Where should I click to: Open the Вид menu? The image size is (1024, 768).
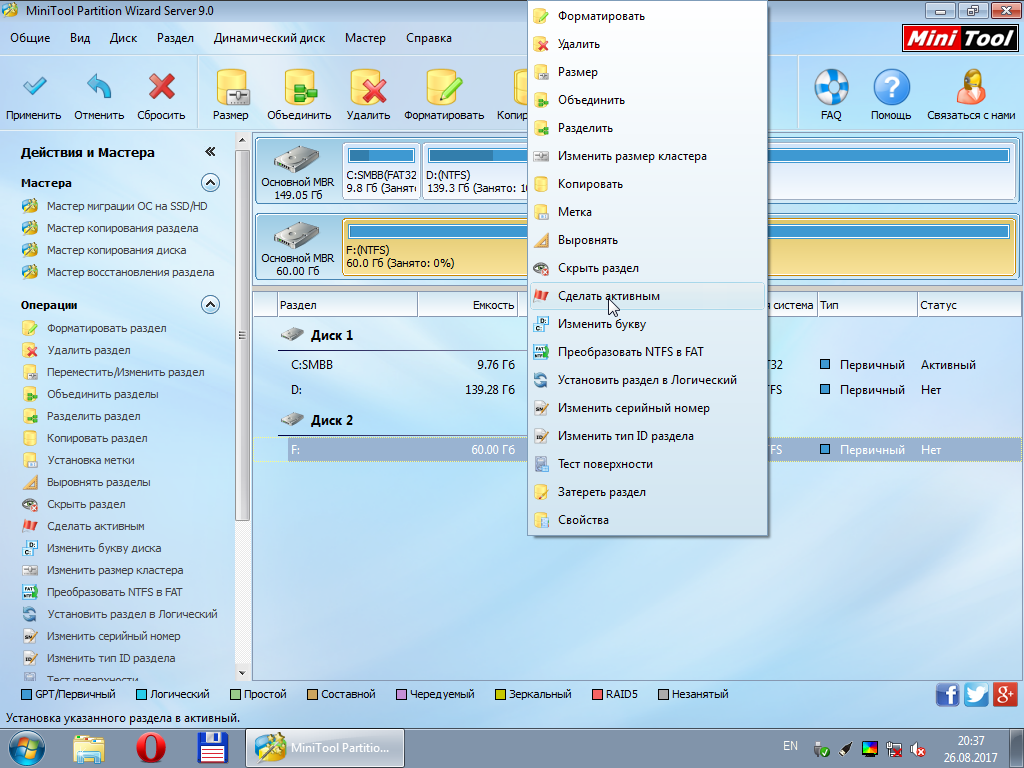[80, 38]
